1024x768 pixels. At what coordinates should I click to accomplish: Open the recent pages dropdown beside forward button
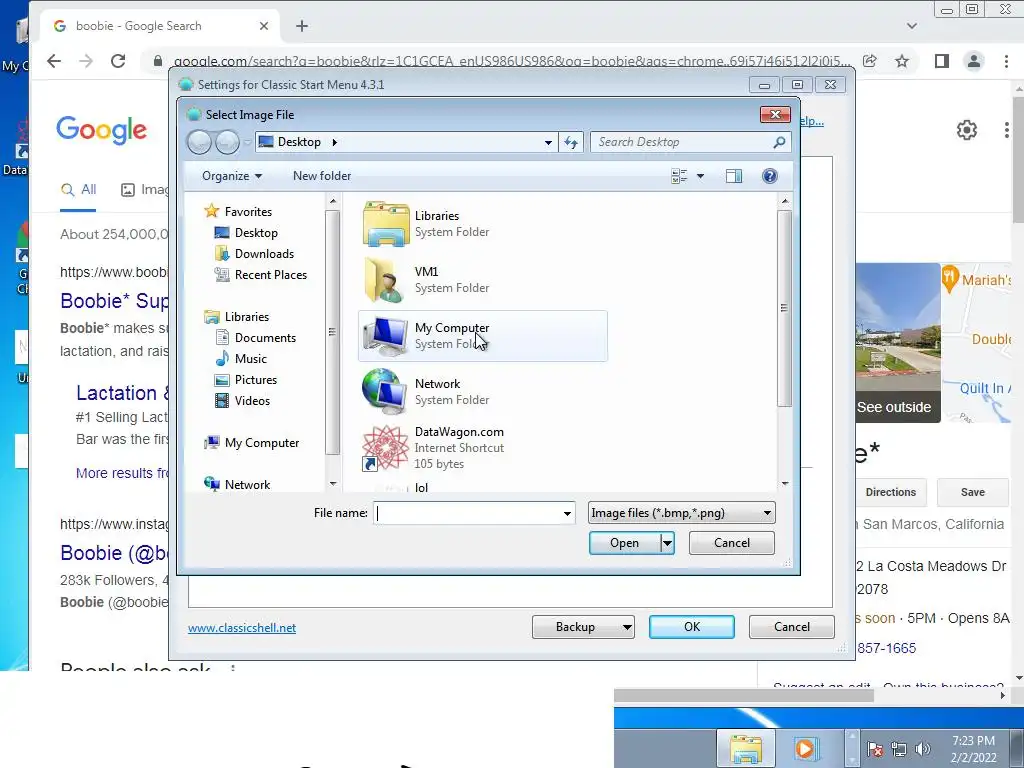click(x=247, y=142)
